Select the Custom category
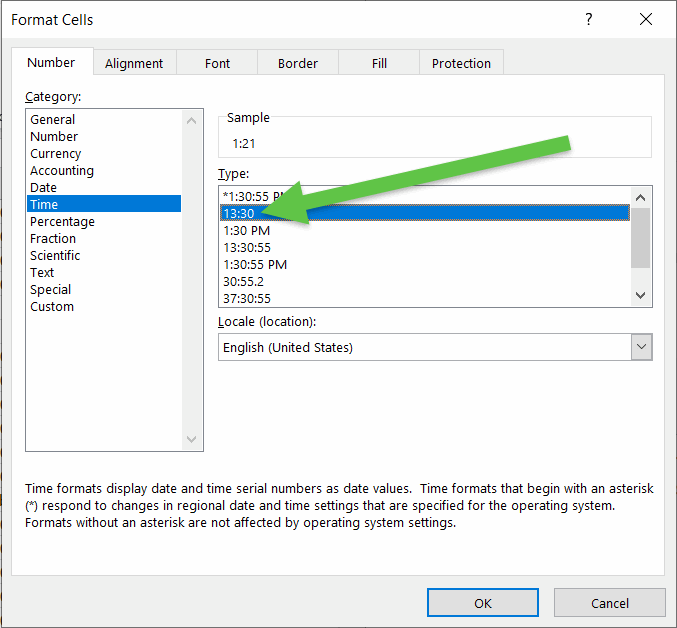The height and width of the screenshot is (628, 677). pyautogui.click(x=52, y=307)
